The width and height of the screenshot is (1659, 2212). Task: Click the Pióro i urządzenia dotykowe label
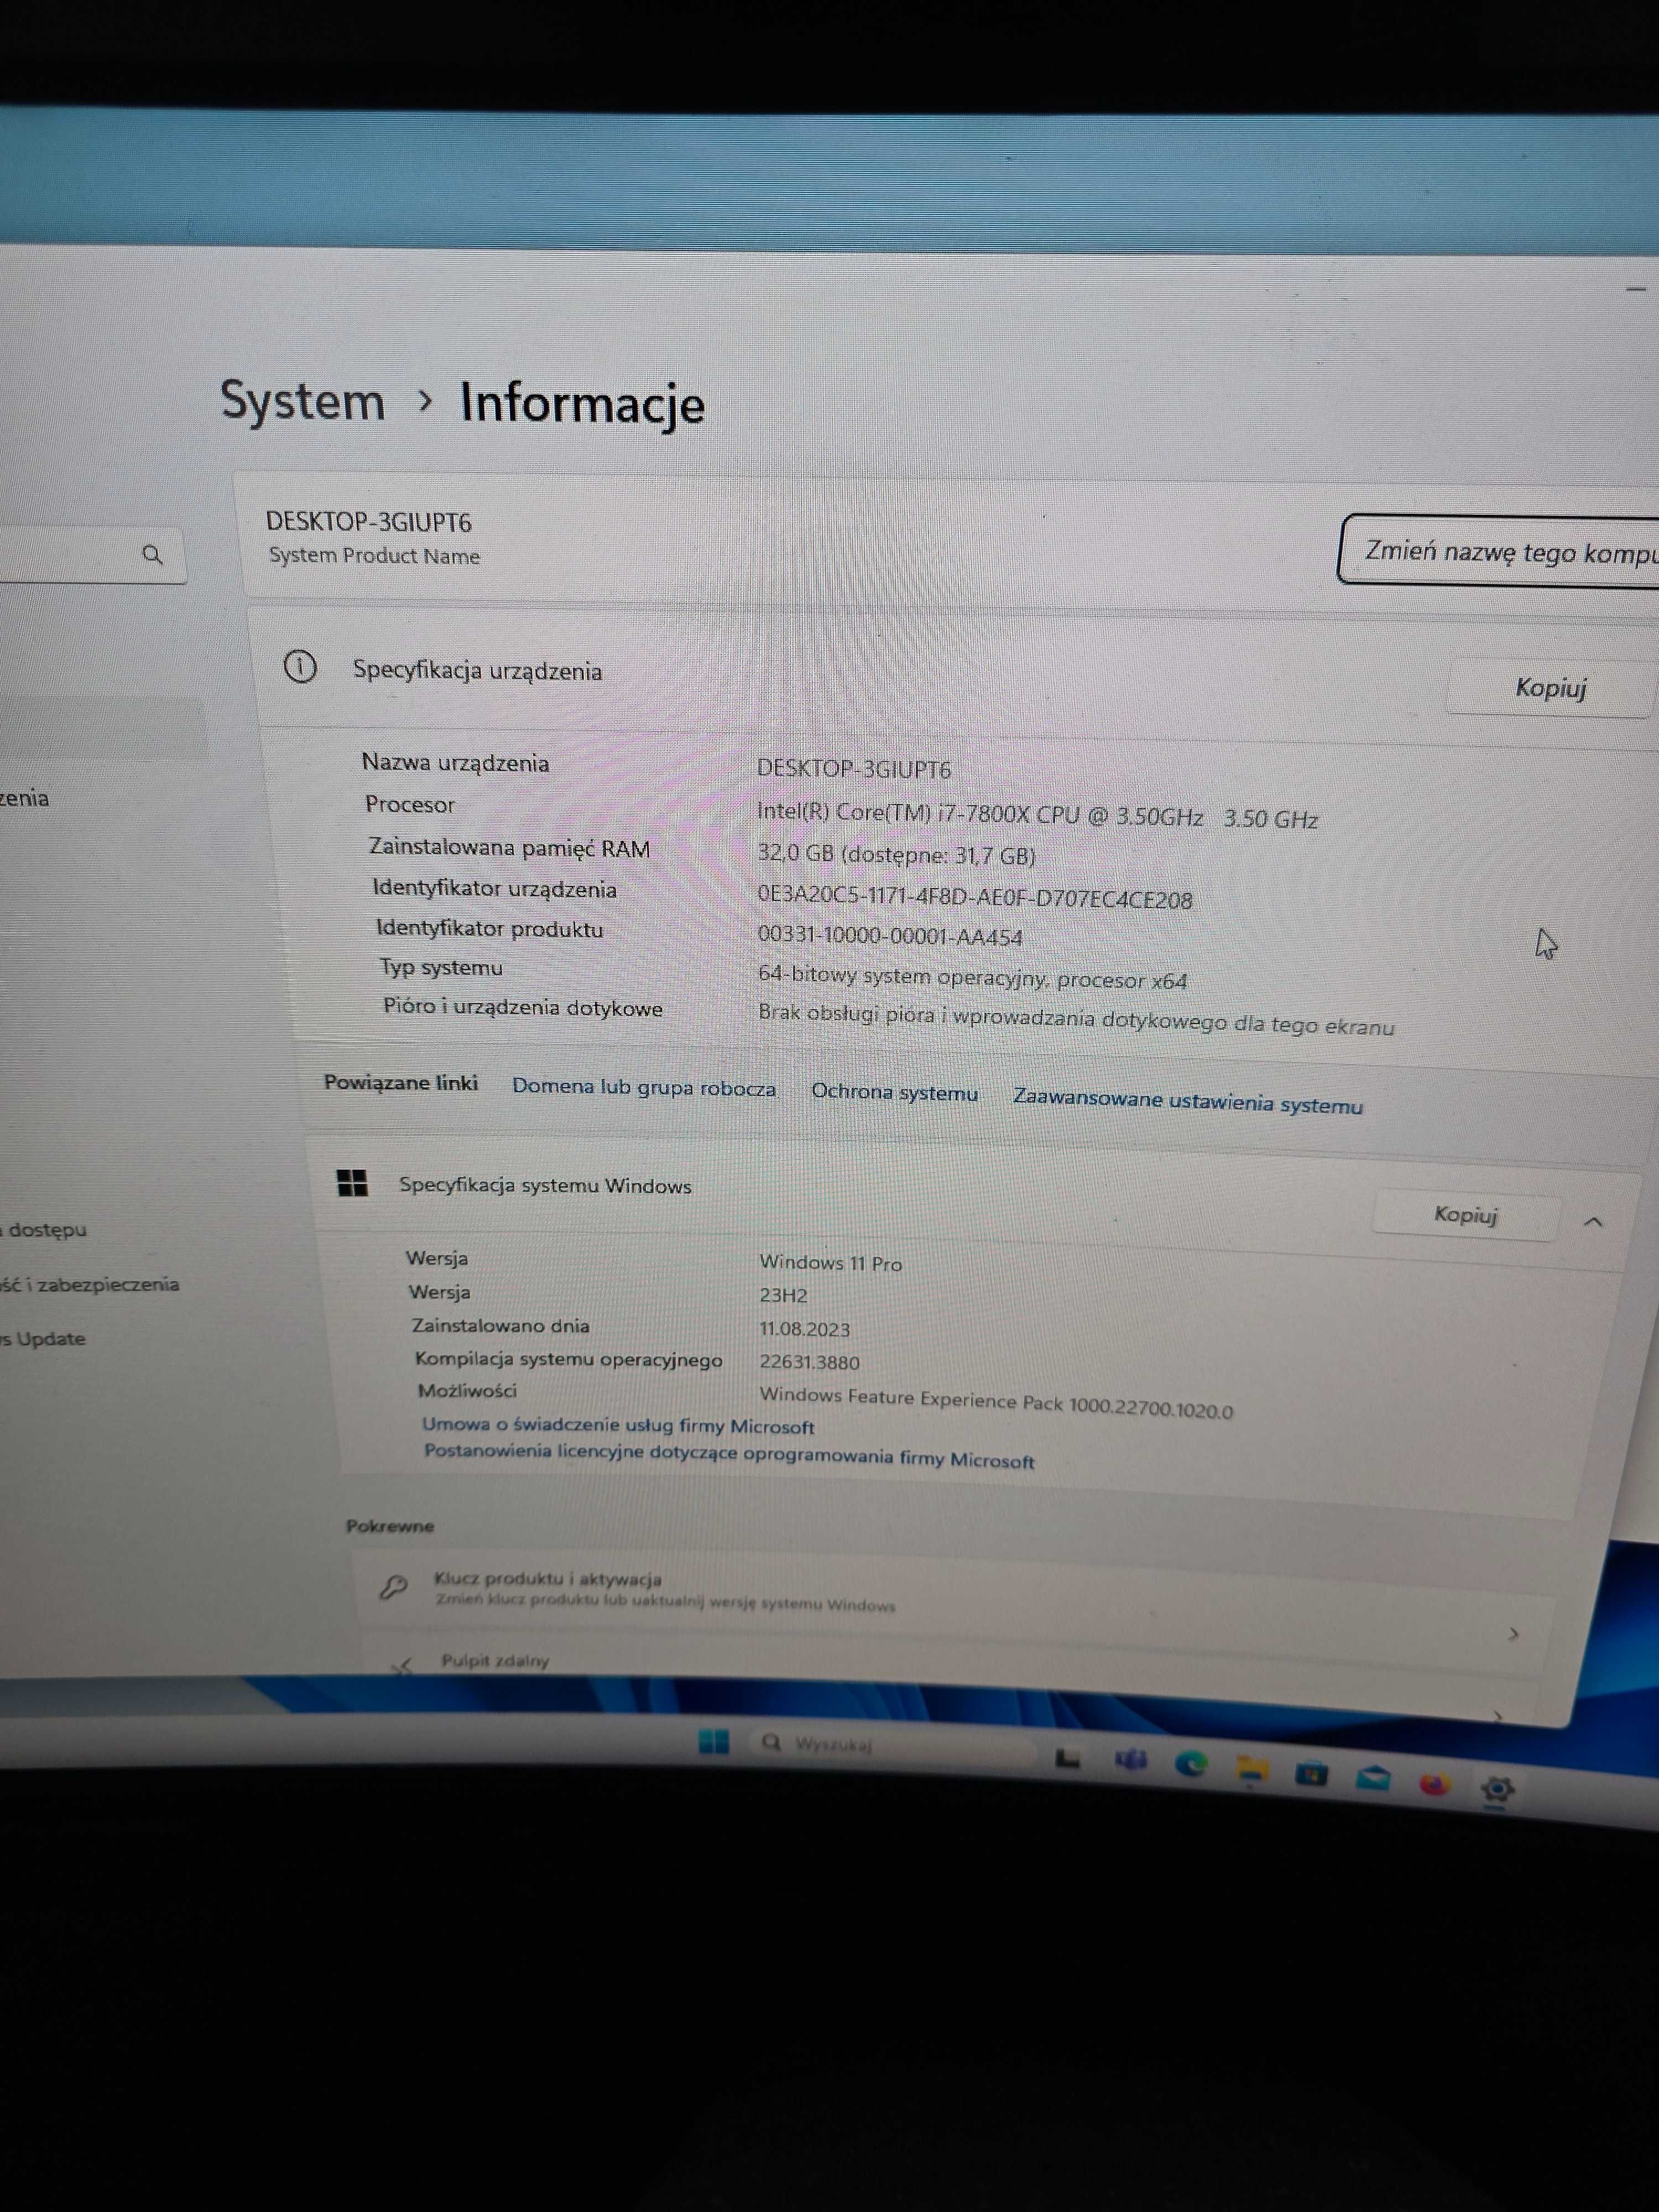pos(523,1007)
